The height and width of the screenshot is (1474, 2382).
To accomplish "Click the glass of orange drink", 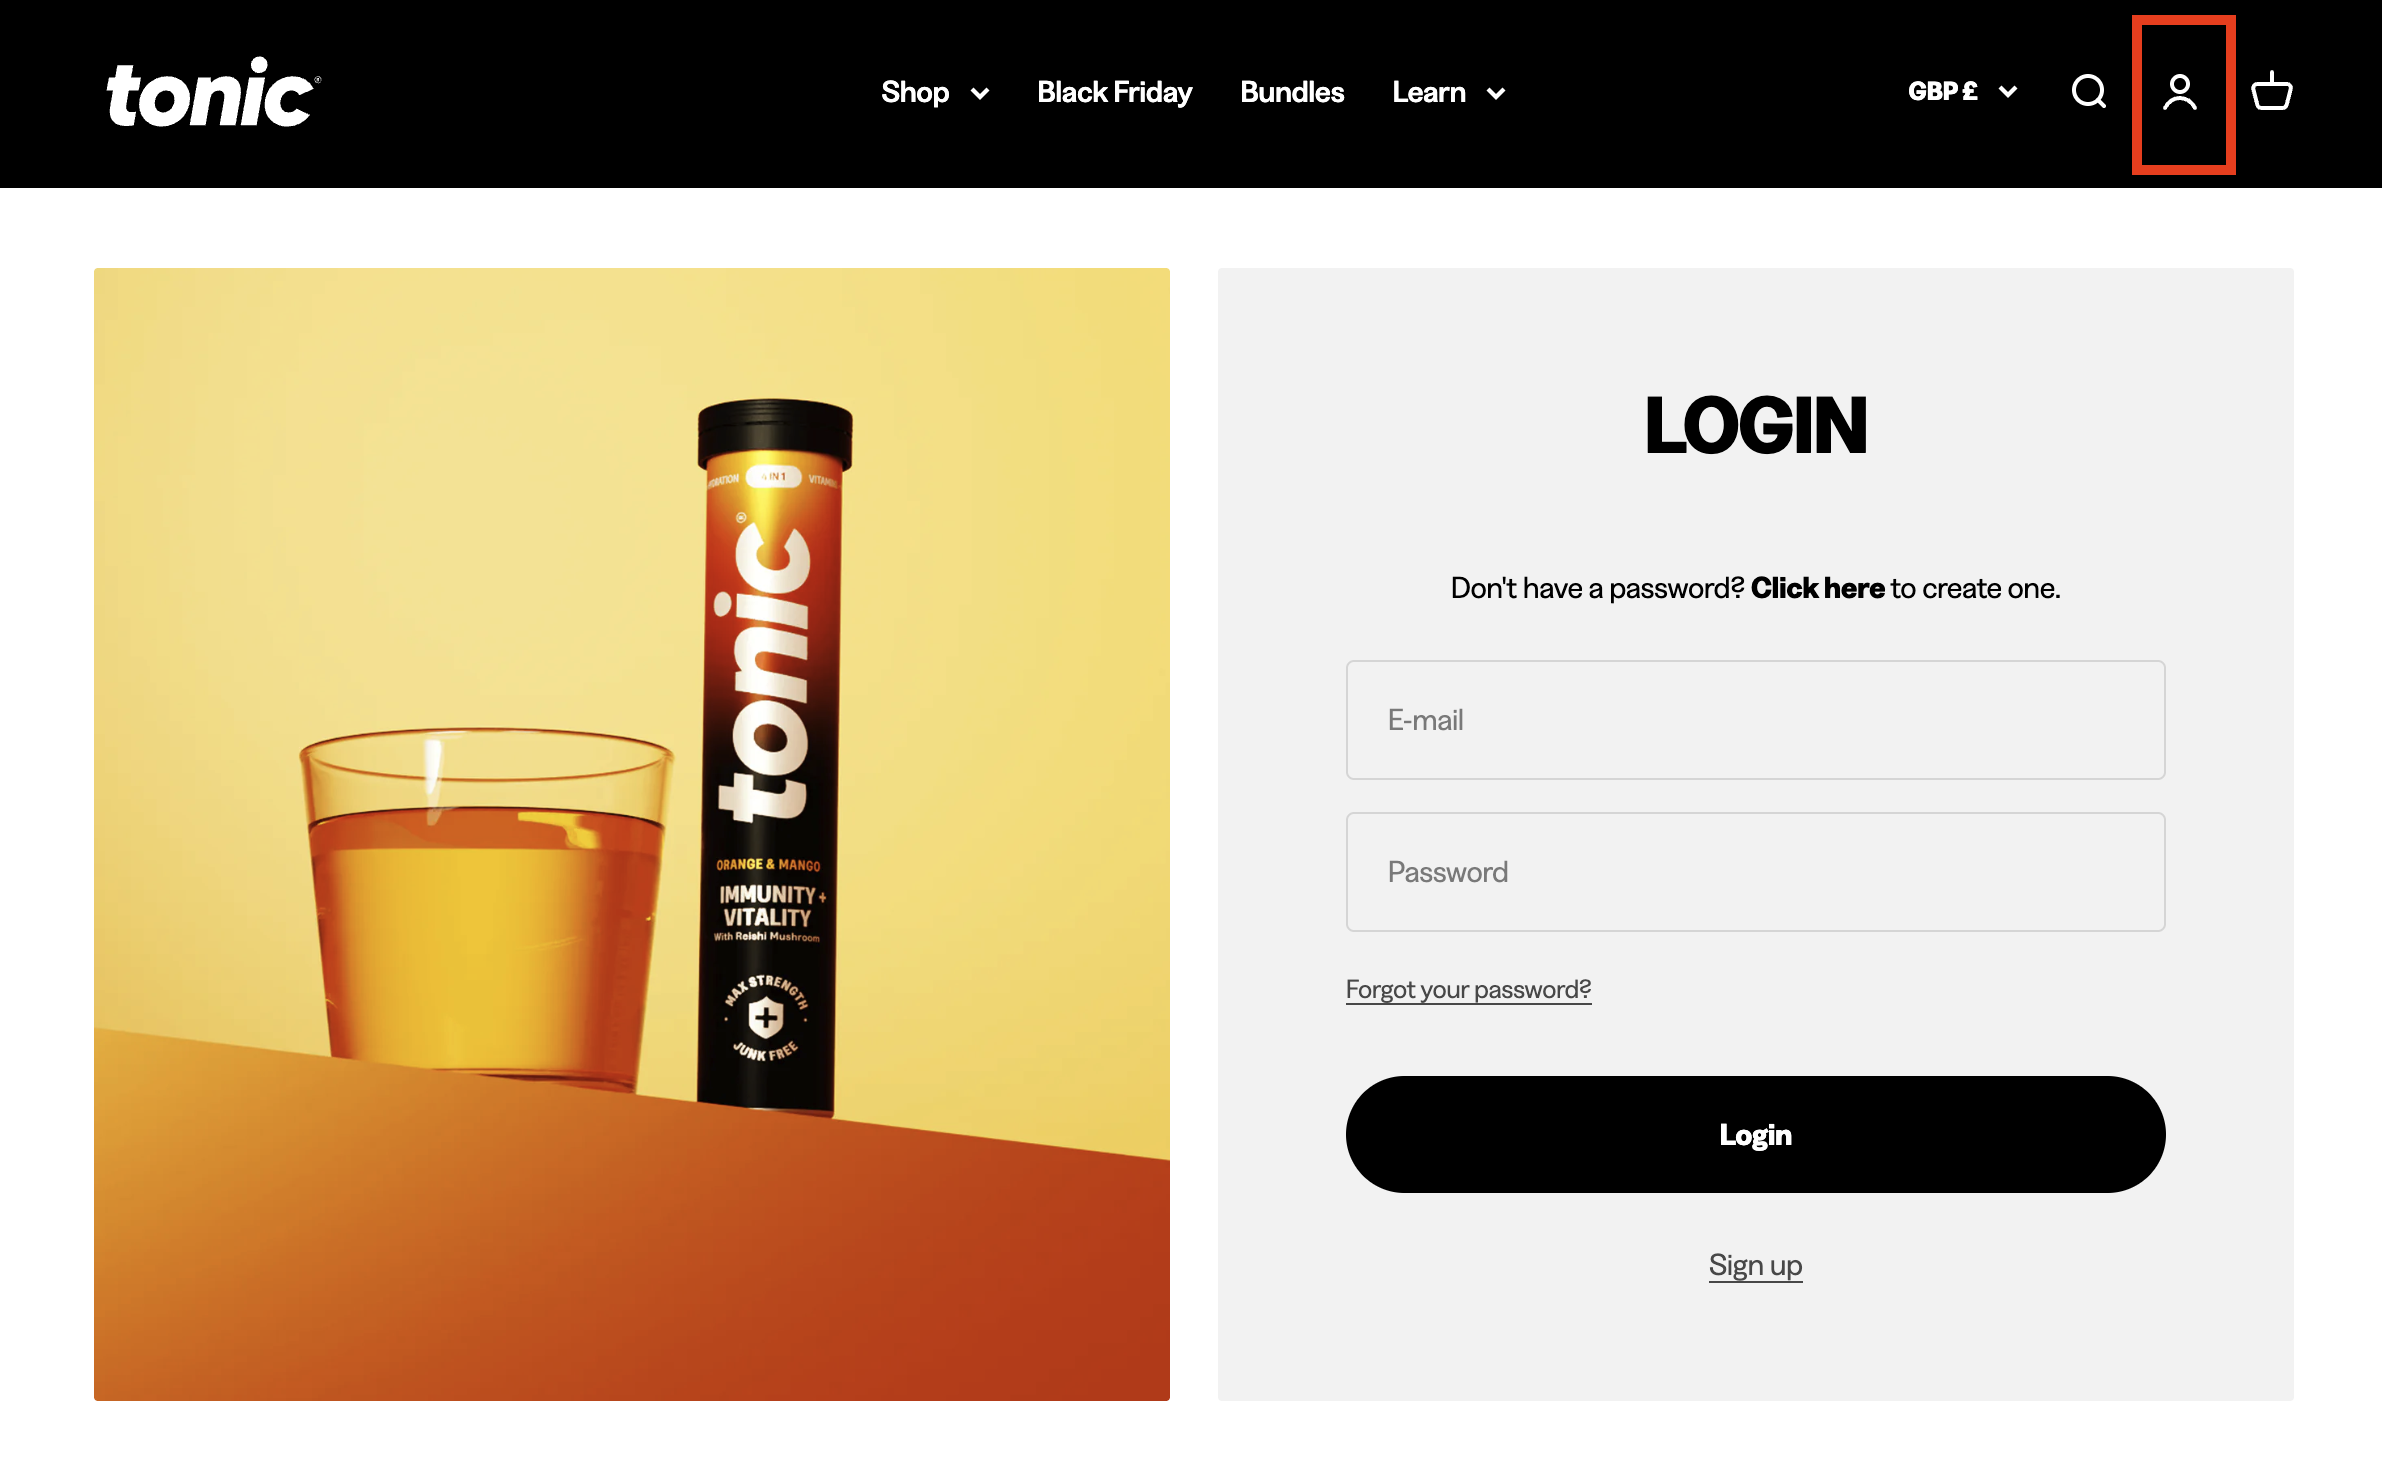I will pos(484,908).
